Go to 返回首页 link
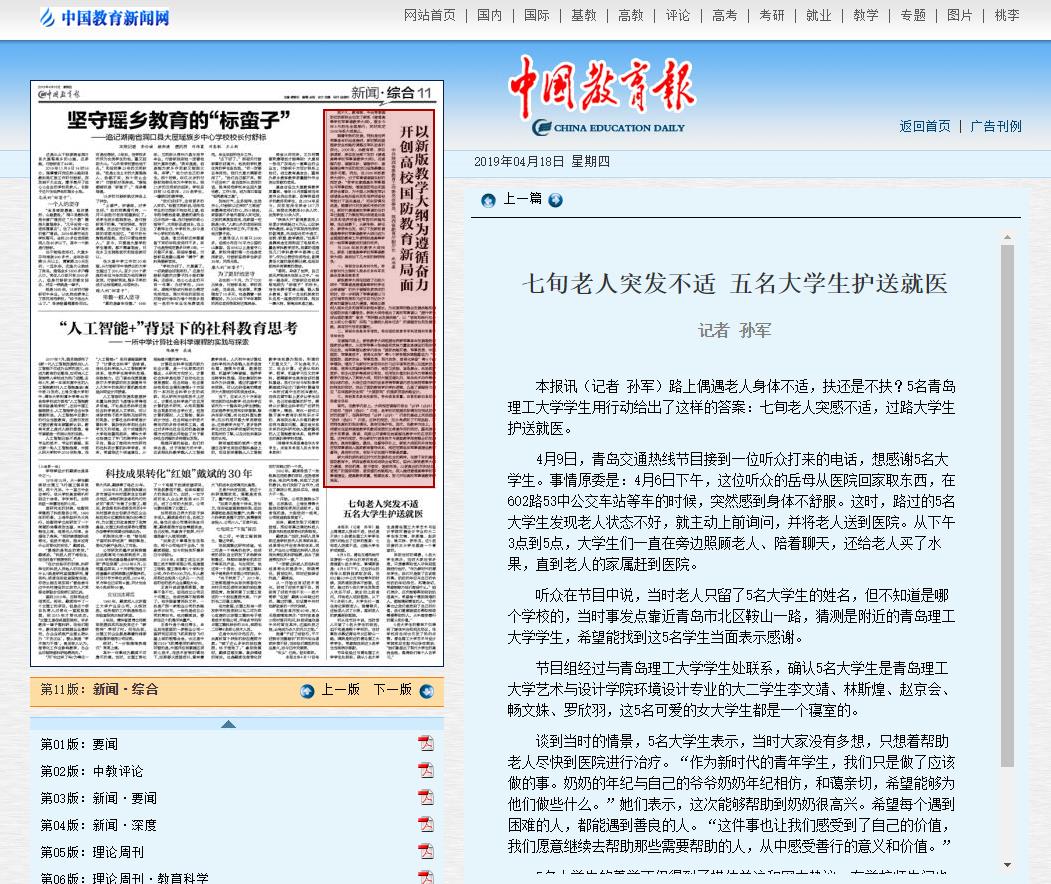Viewport: 1051px width, 884px height. coord(925,126)
